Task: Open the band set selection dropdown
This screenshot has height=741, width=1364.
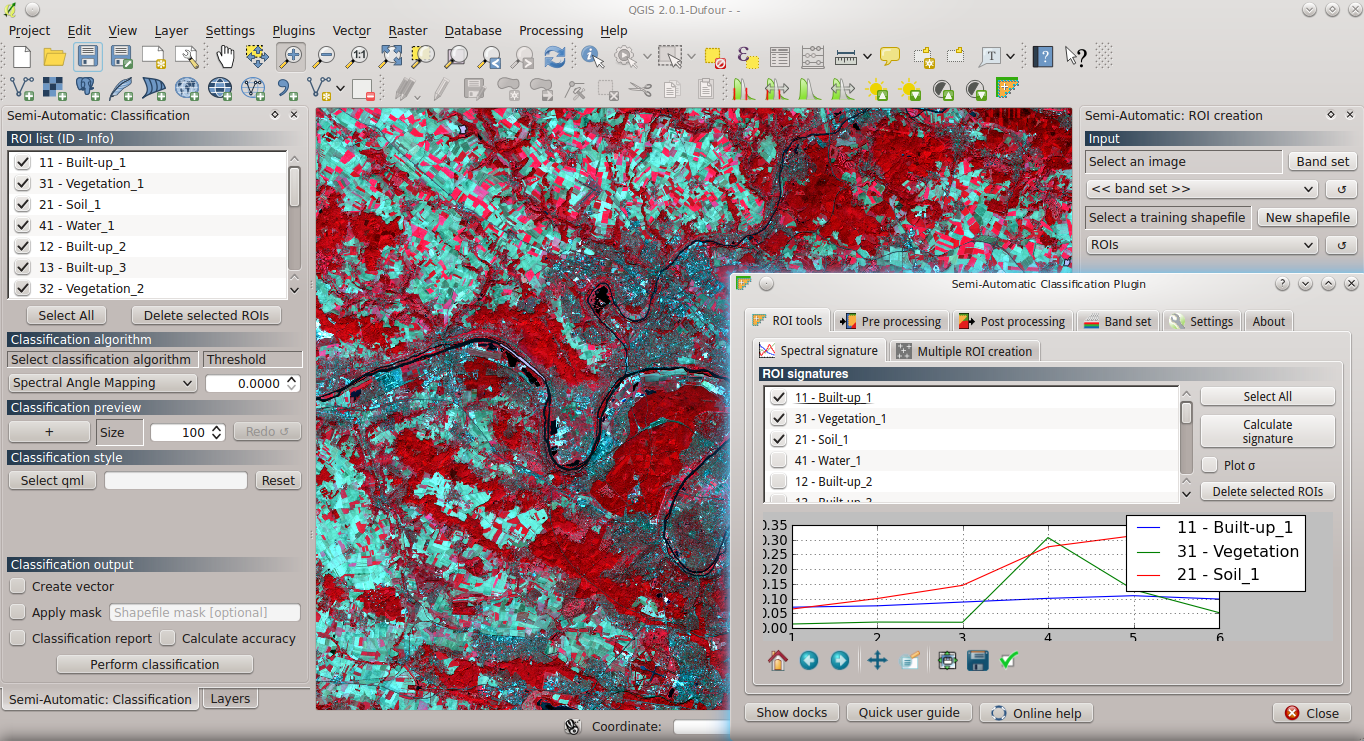Action: pyautogui.click(x=1201, y=189)
